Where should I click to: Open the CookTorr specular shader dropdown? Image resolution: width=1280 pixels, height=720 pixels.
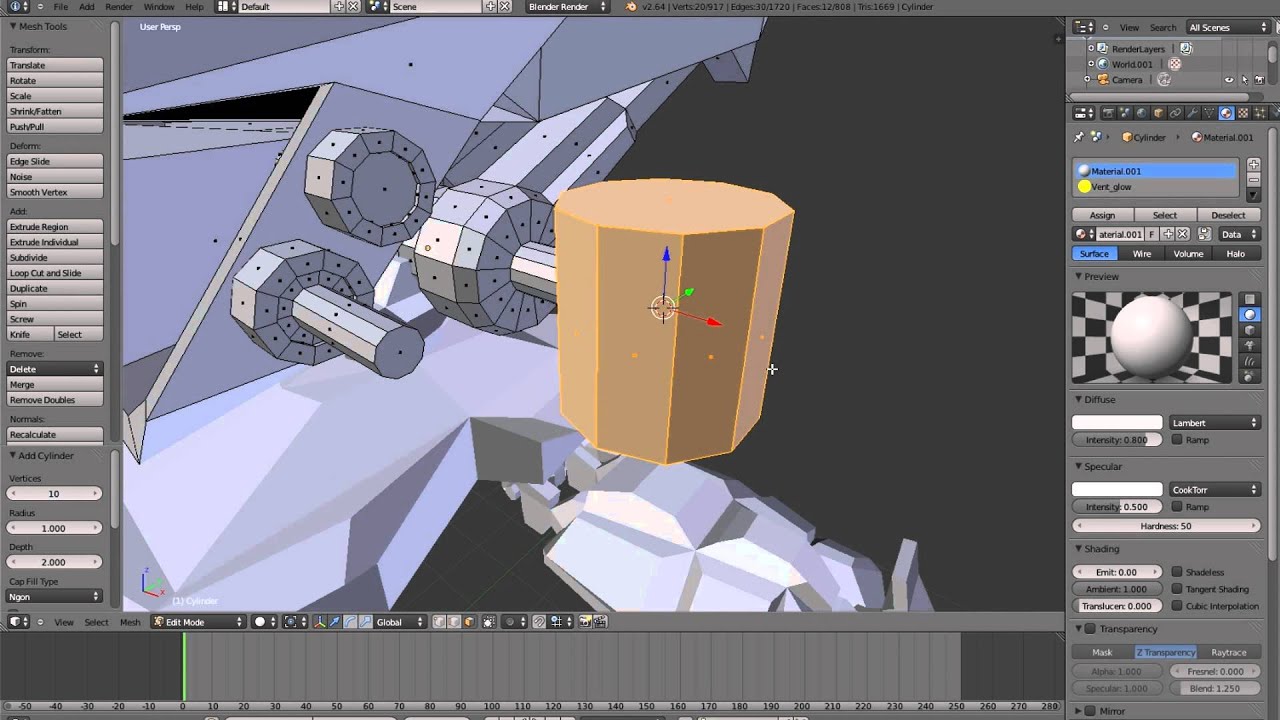[x=1214, y=490]
